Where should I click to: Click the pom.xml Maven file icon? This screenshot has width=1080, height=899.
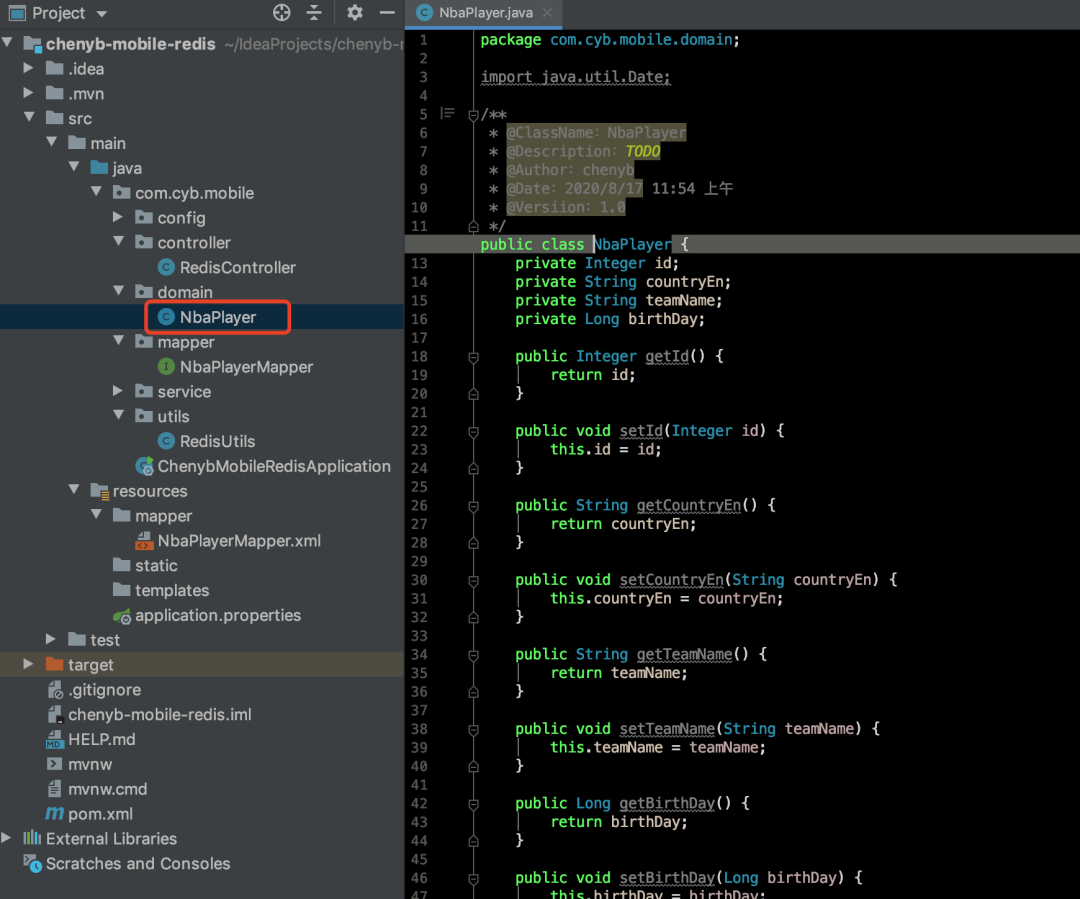coord(55,814)
